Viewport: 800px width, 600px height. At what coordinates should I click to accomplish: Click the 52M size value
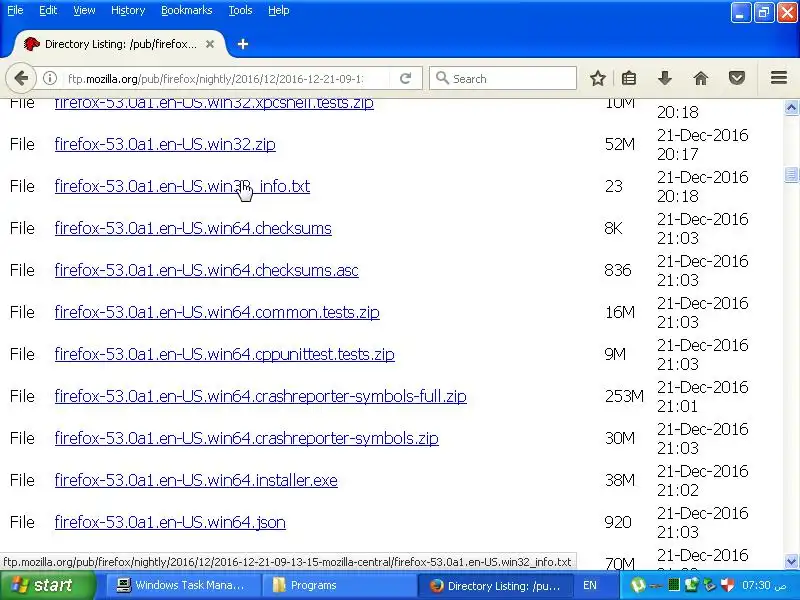click(619, 144)
